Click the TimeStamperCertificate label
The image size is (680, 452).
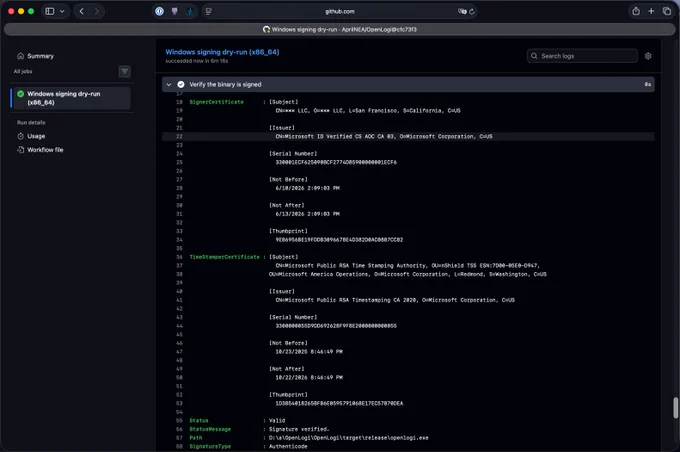pos(224,257)
